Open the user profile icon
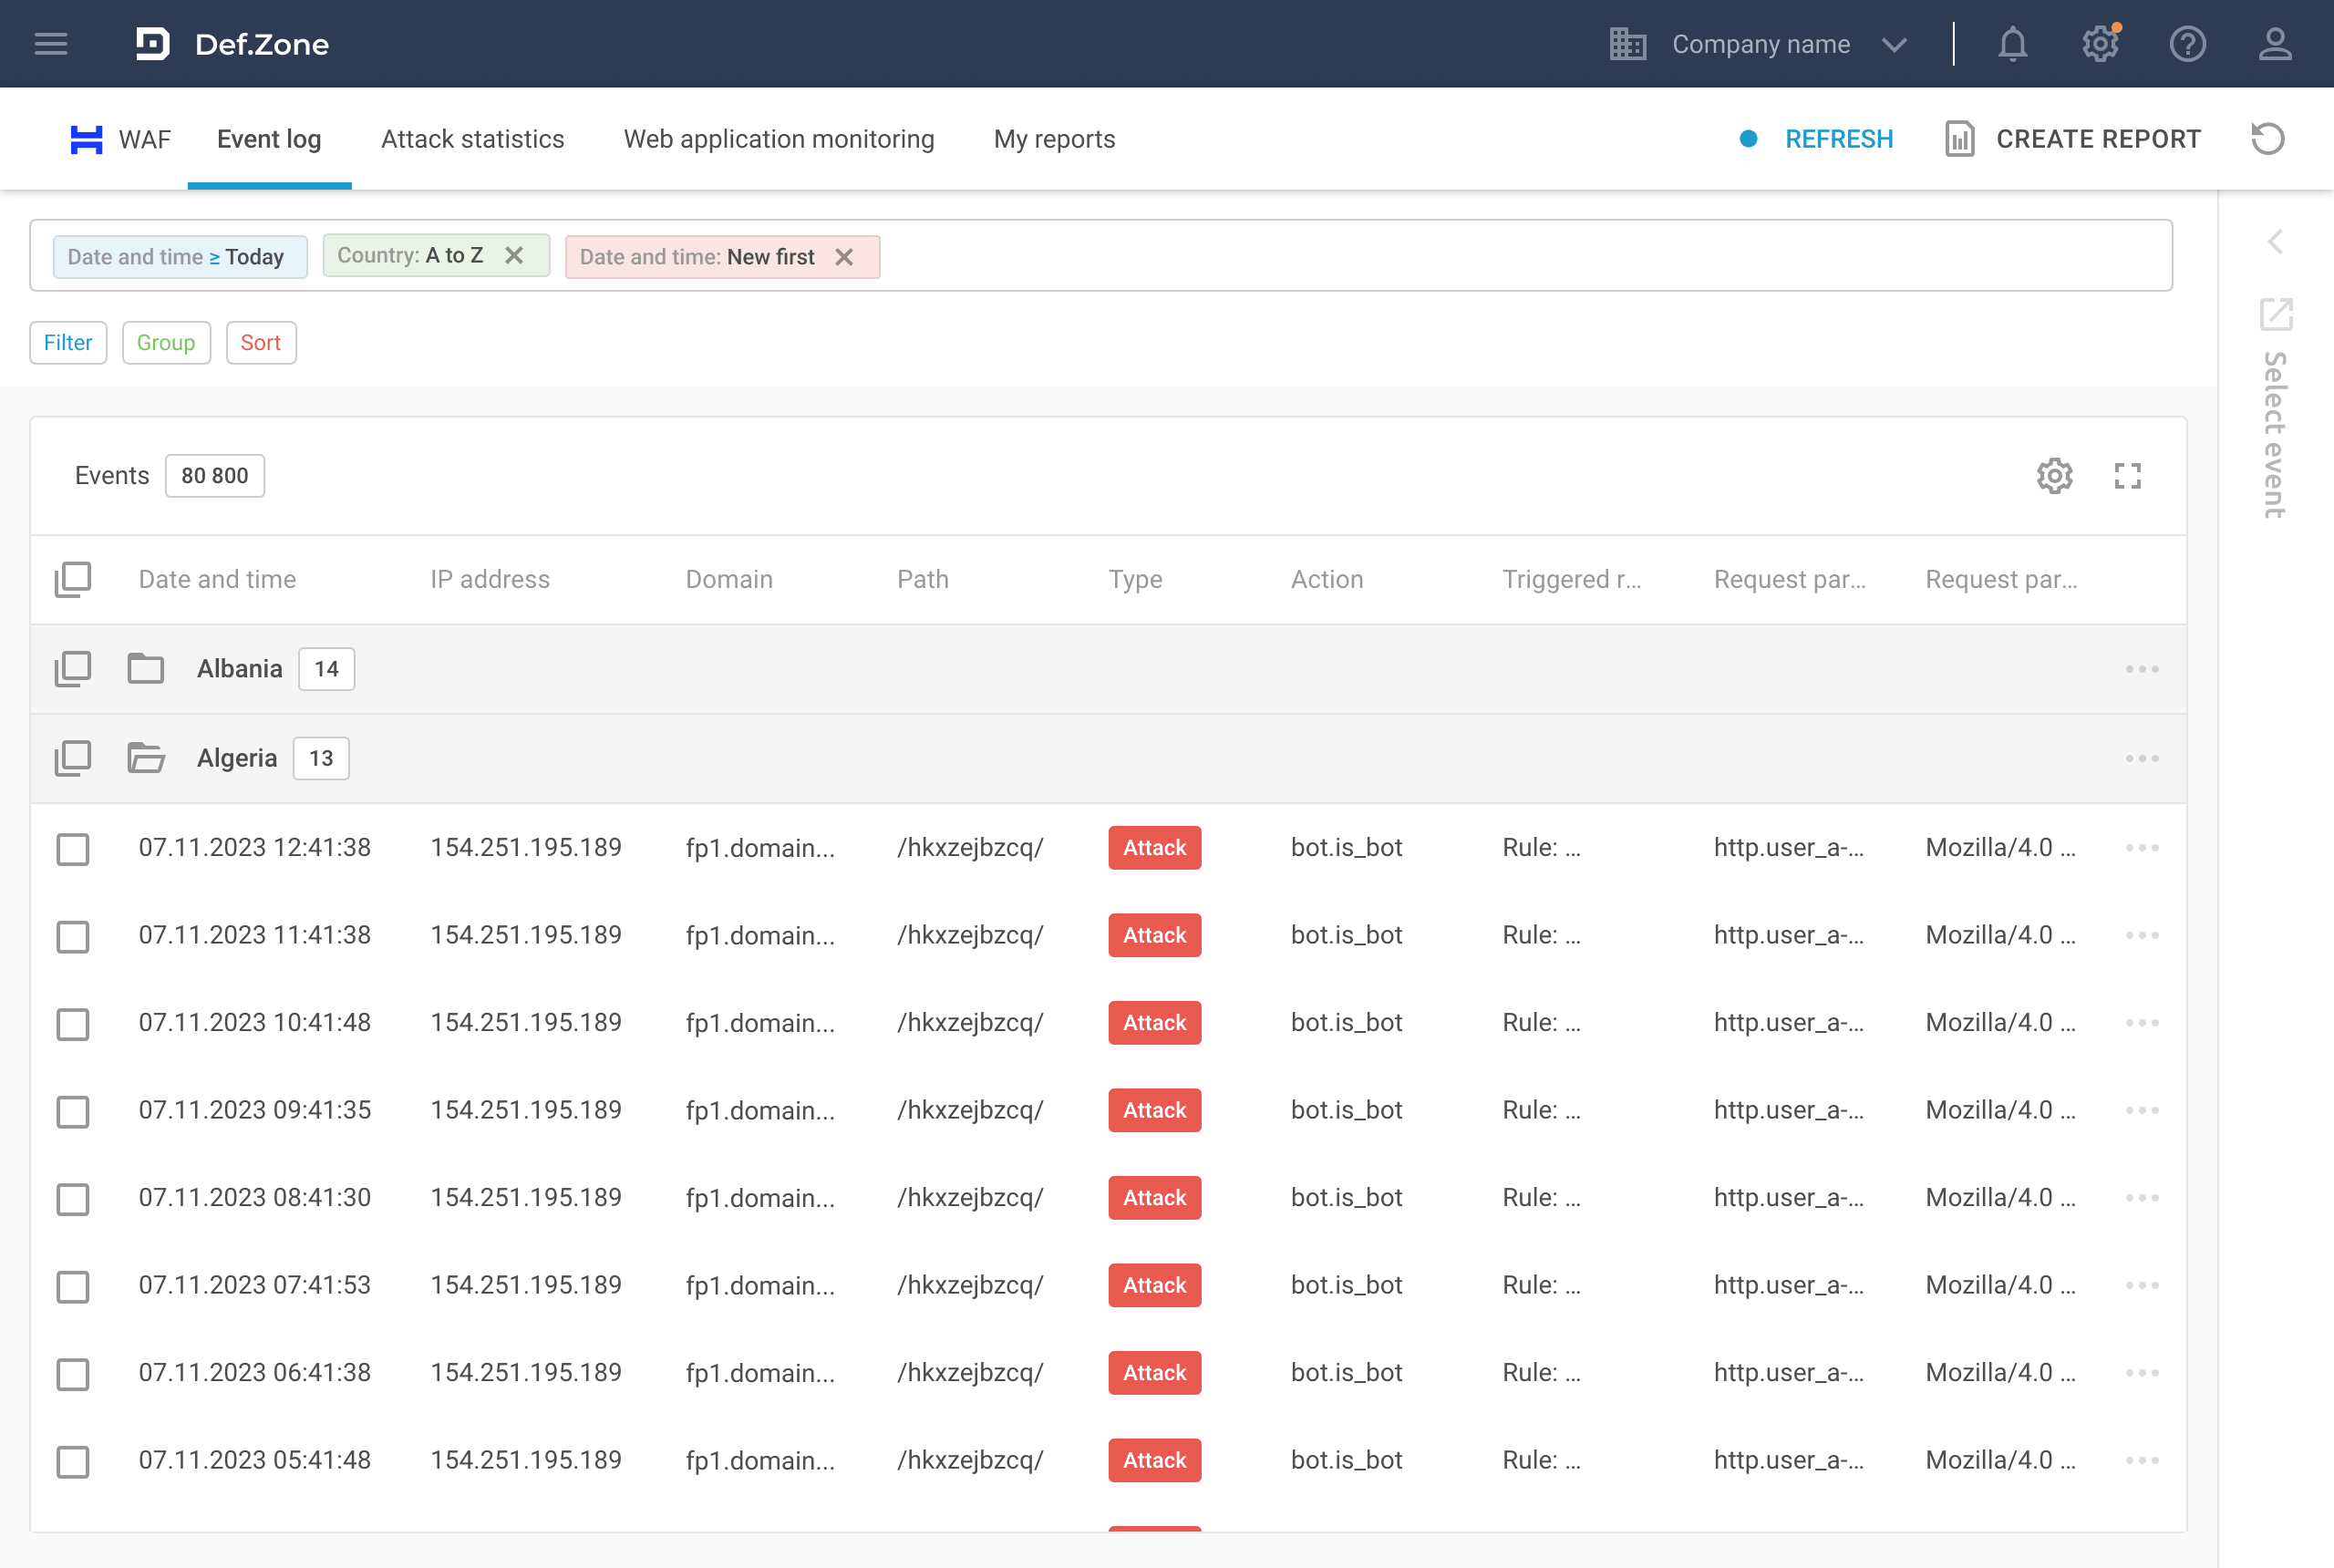2334x1568 pixels. (x=2274, y=44)
